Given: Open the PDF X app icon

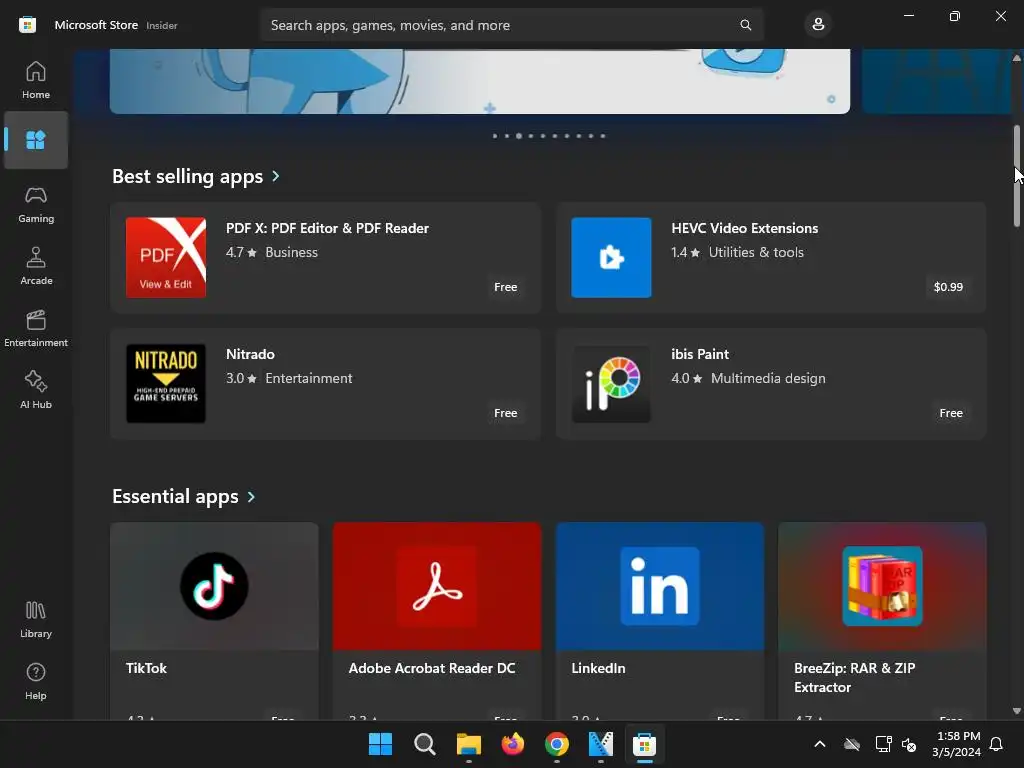Looking at the screenshot, I should click(x=166, y=257).
